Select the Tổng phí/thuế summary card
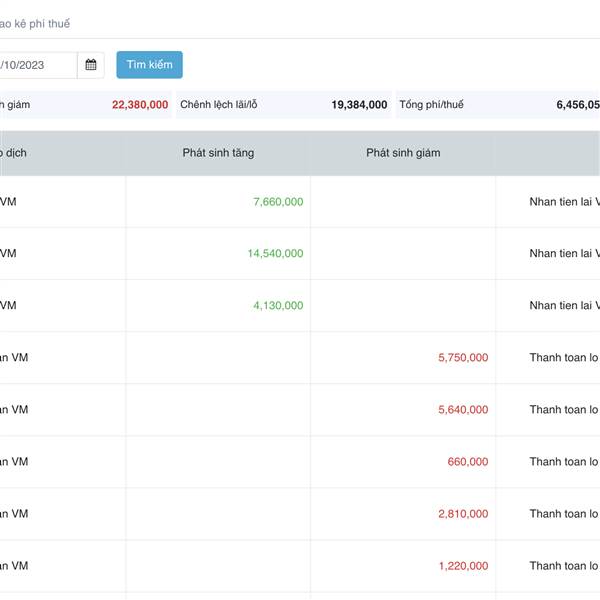 (x=497, y=104)
